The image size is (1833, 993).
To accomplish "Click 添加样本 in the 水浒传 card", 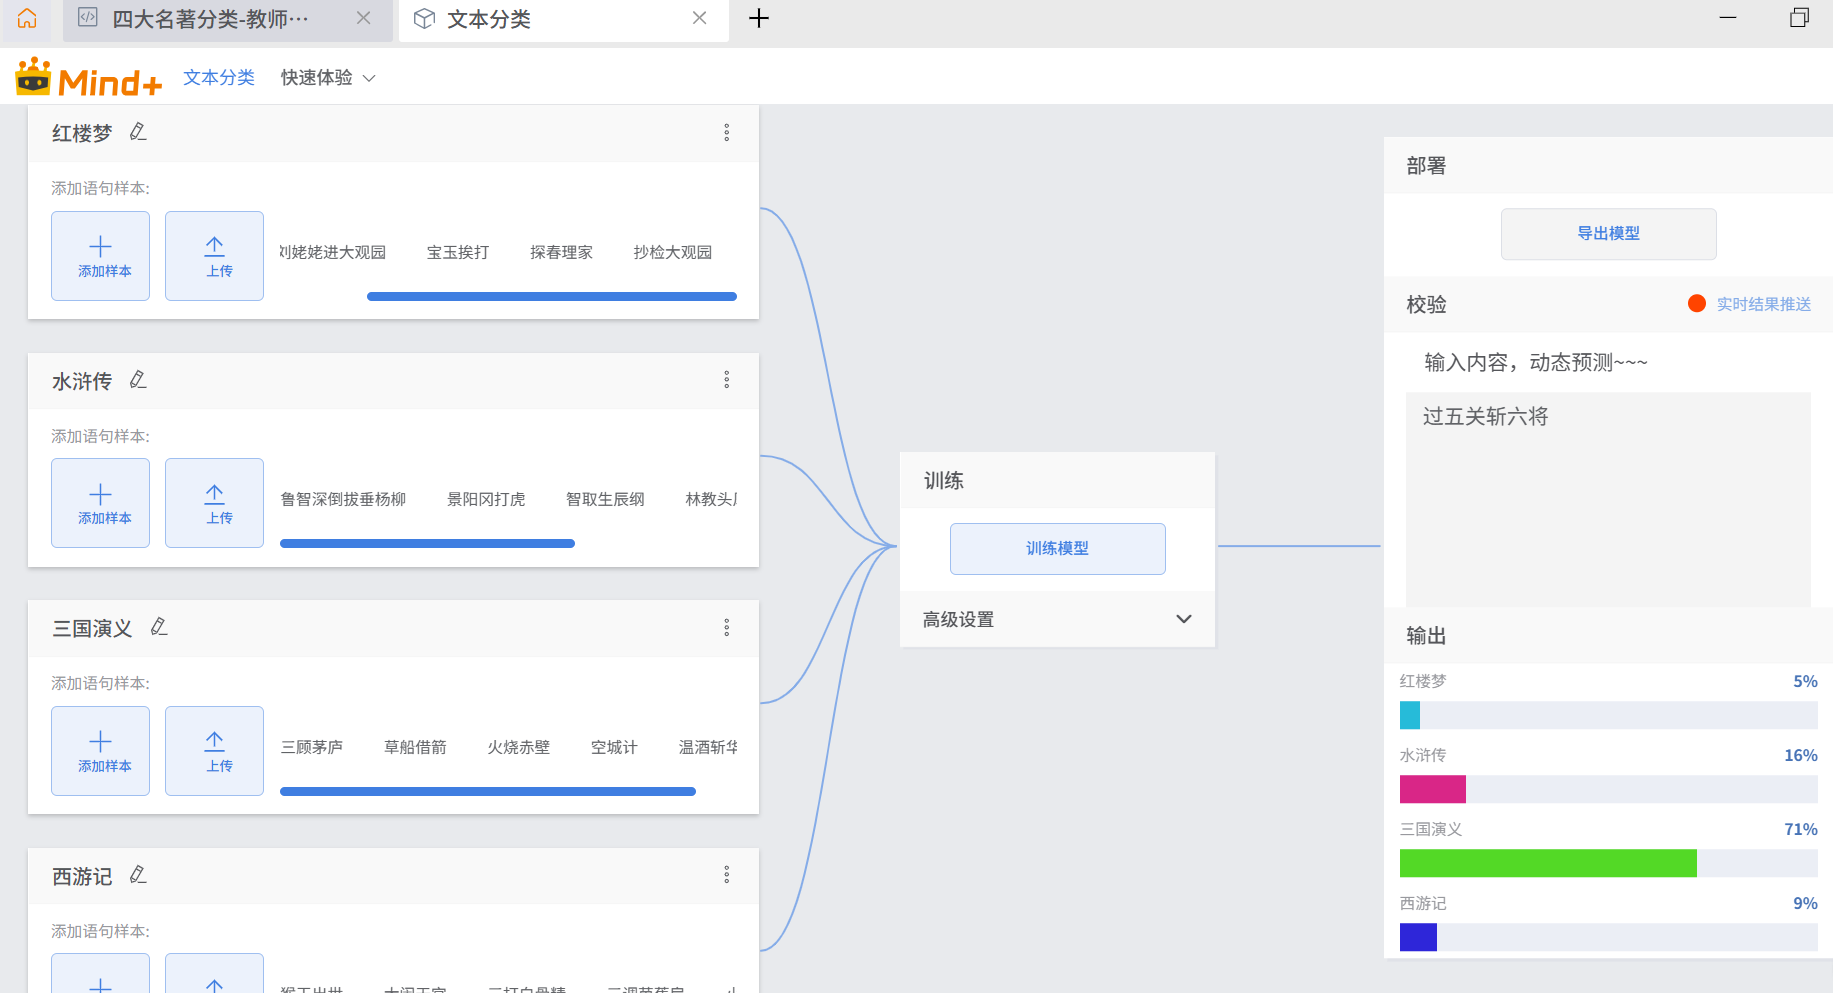I will pos(101,503).
